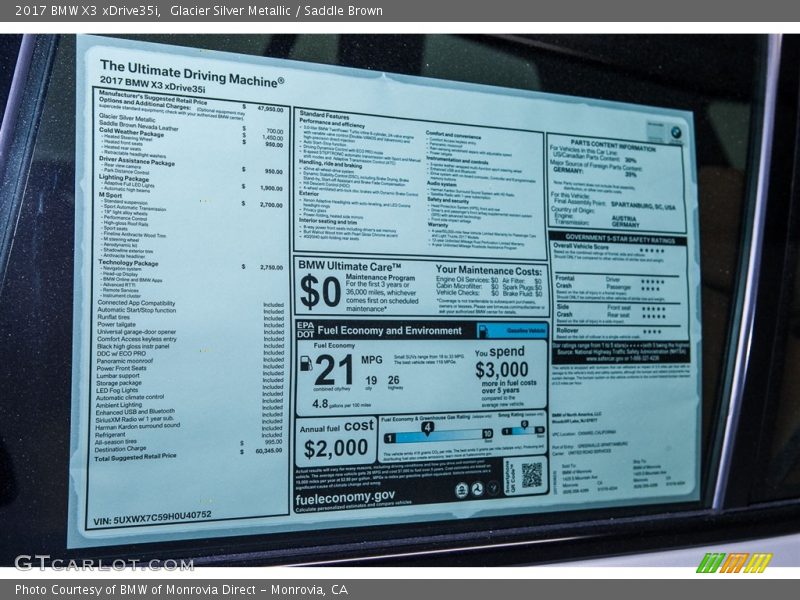Click the greenhouse gas rating marker 4
This screenshot has width=800, height=600.
[x=427, y=428]
